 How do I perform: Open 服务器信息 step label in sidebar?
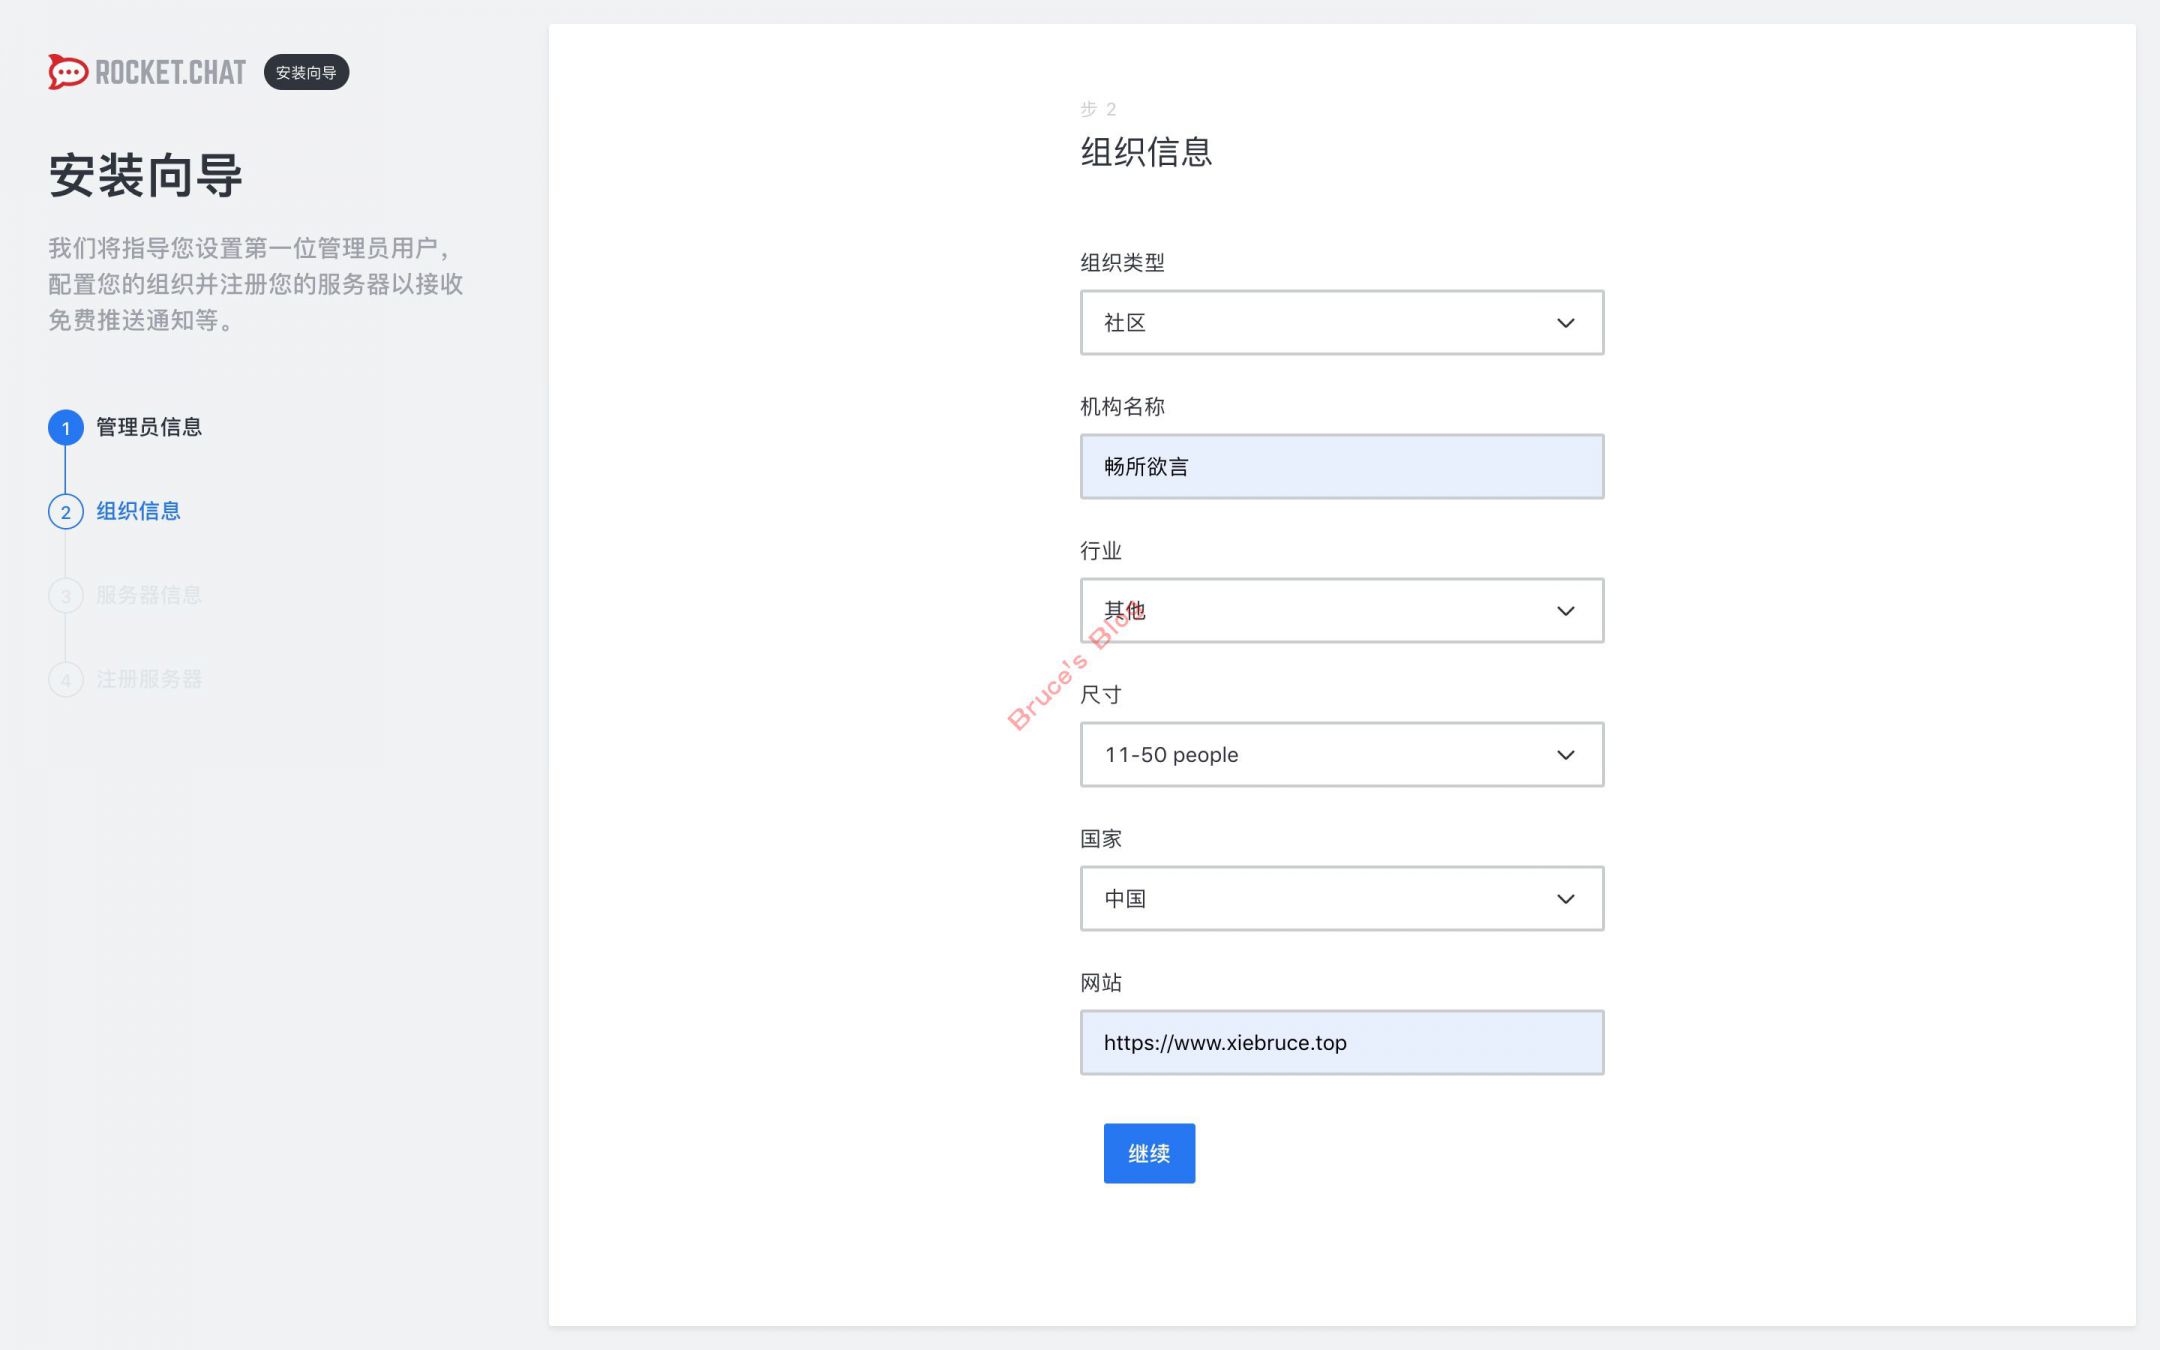[x=149, y=595]
